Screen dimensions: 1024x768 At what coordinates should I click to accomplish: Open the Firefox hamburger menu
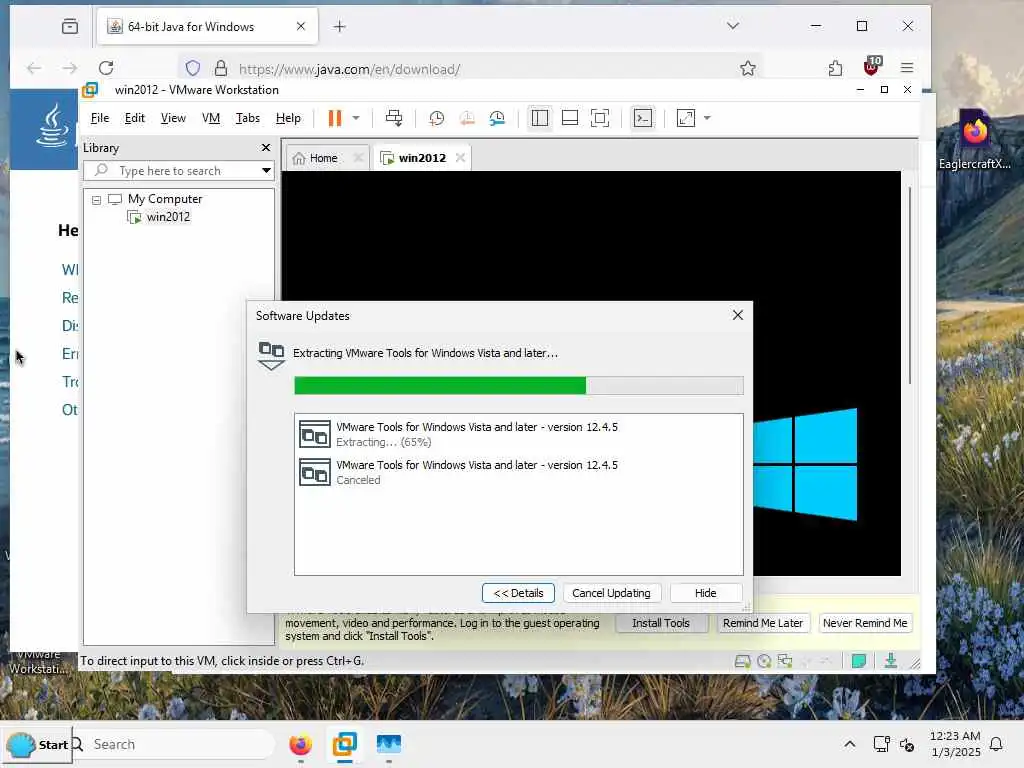click(x=906, y=68)
